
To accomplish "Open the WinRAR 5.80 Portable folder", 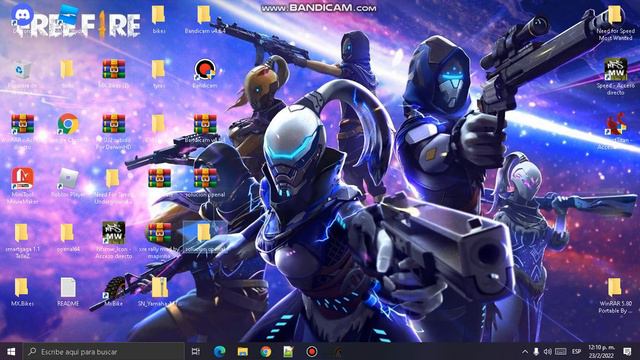I will coord(615,288).
